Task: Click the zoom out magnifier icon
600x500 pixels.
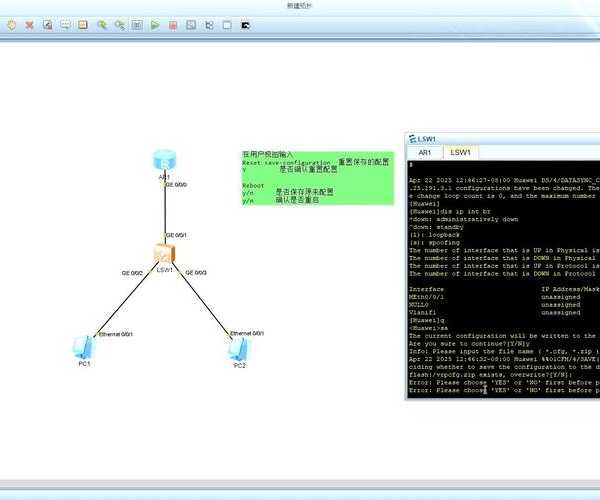Action: 119,24
